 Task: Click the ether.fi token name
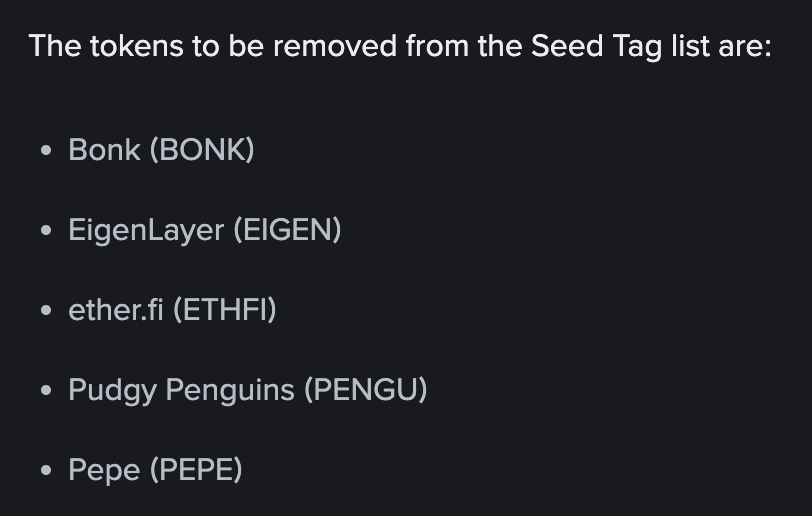point(116,310)
